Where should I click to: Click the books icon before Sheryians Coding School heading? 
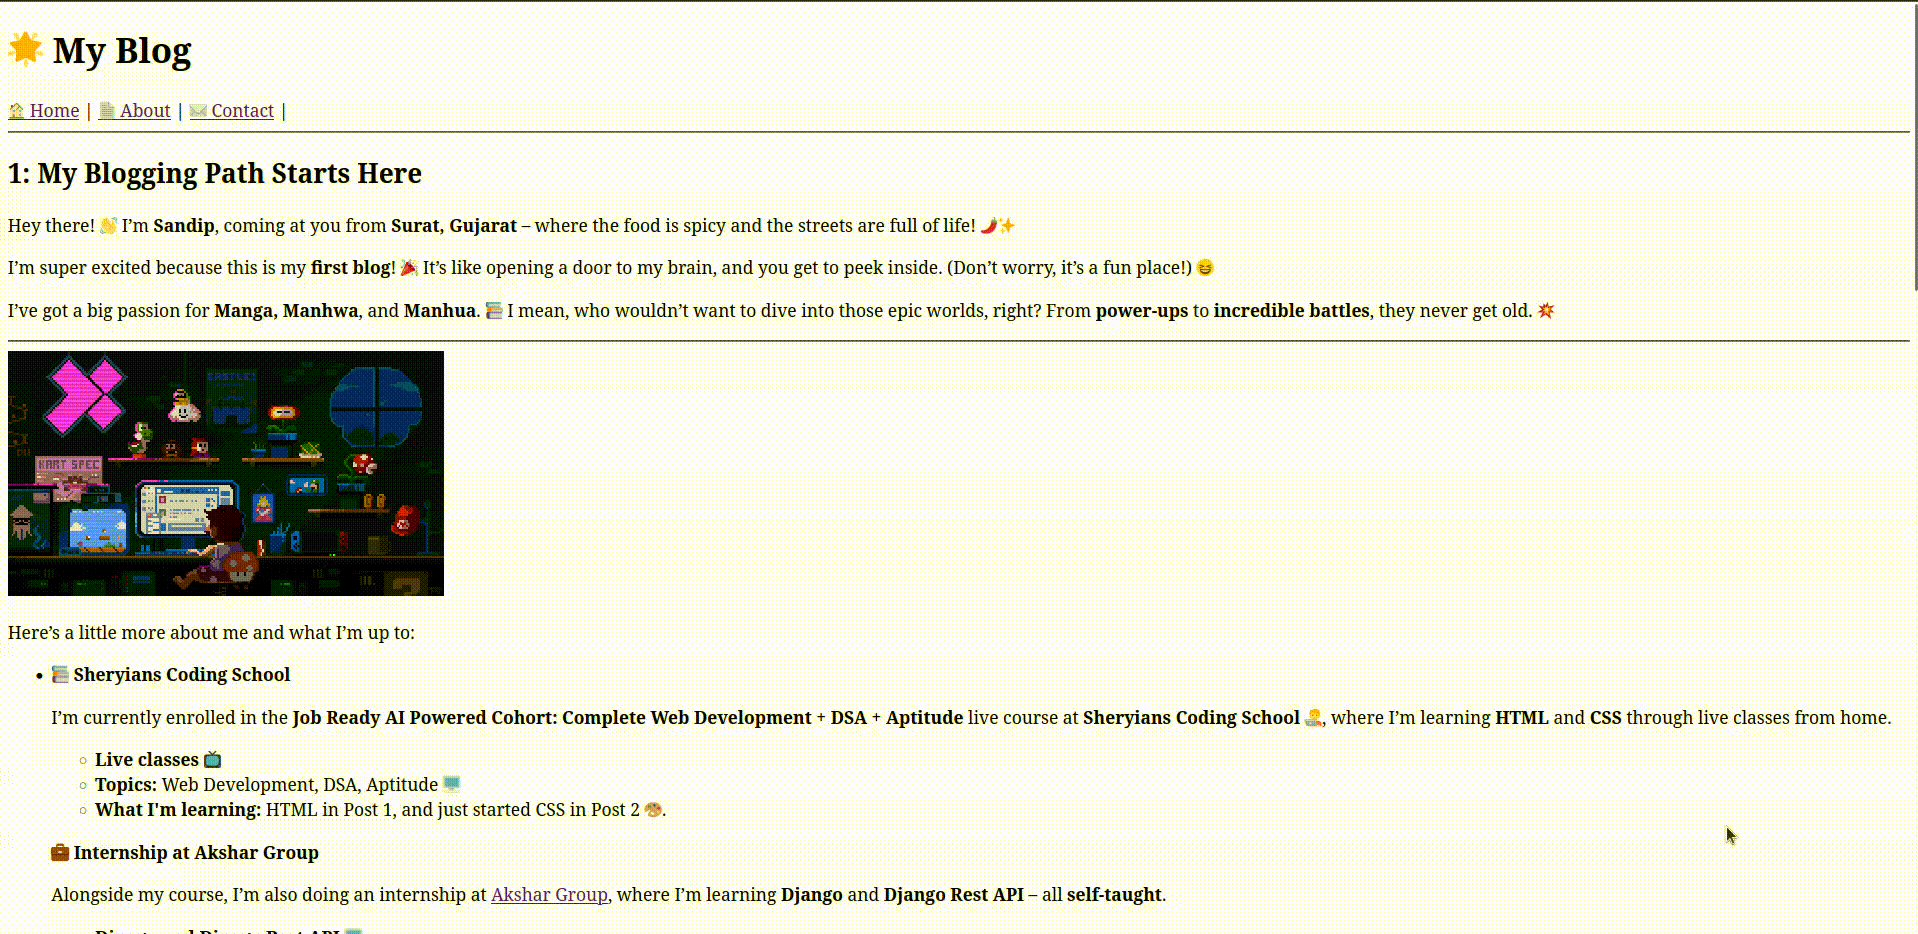coord(60,675)
